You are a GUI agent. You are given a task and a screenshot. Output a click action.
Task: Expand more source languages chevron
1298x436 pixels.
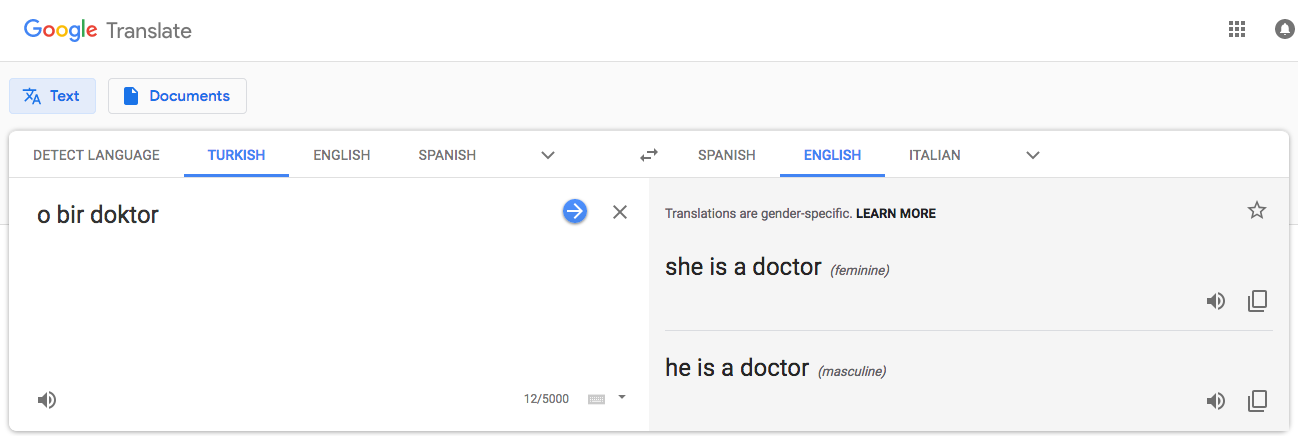(548, 155)
